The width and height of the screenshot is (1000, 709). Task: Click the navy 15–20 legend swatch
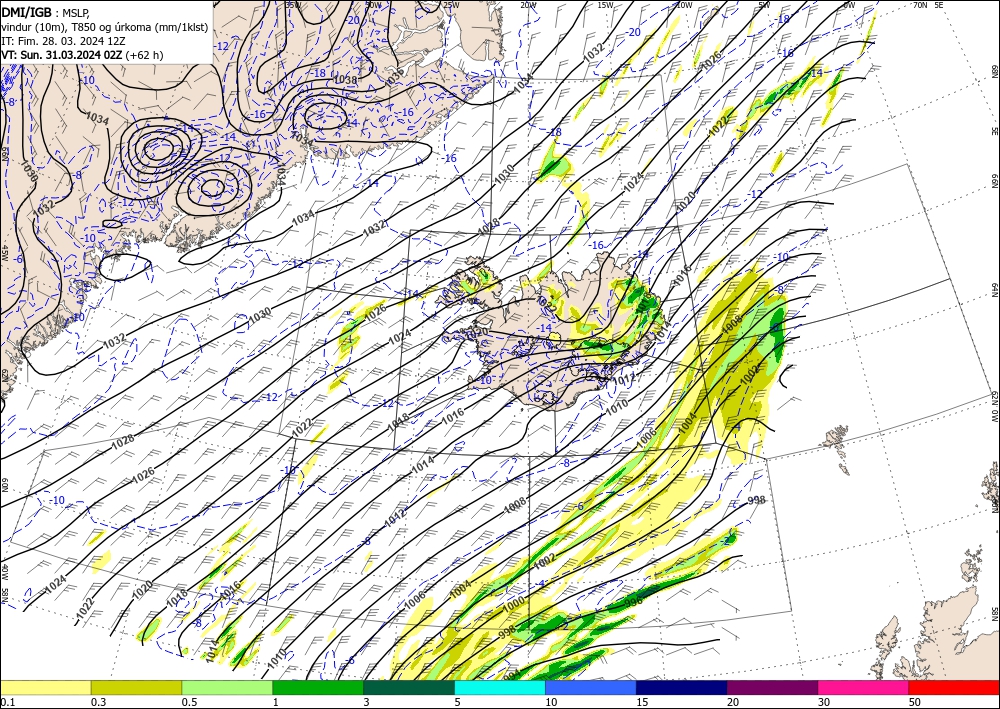coord(682,687)
